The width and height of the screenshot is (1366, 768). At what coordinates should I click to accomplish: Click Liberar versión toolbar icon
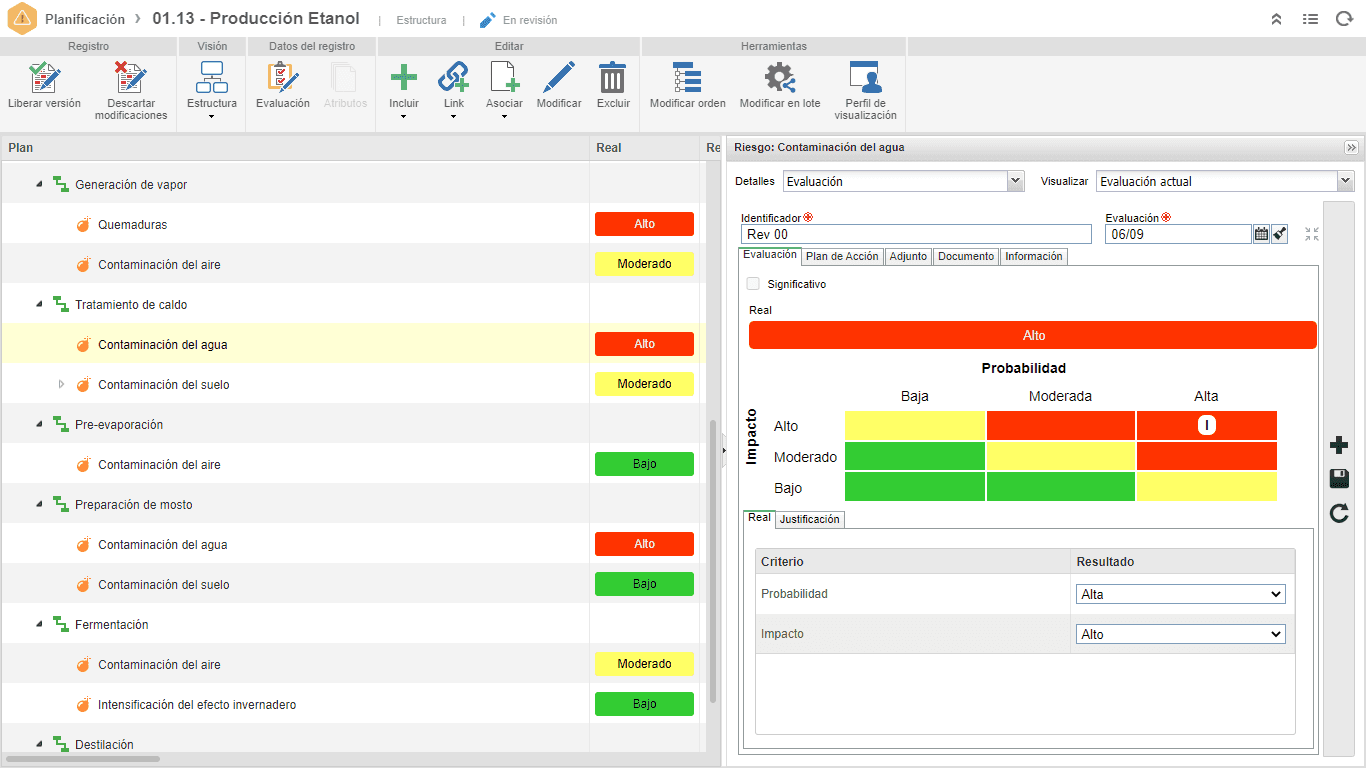tap(45, 77)
